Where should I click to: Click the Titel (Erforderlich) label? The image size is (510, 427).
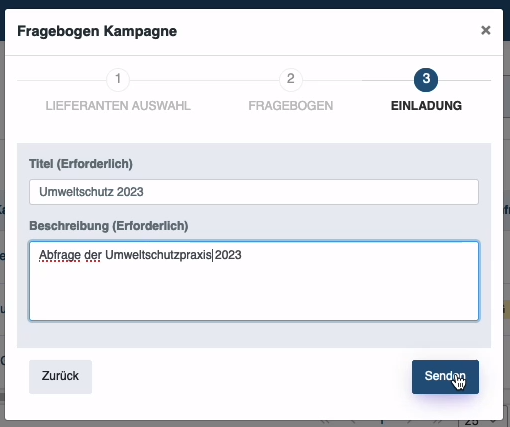pos(81,164)
